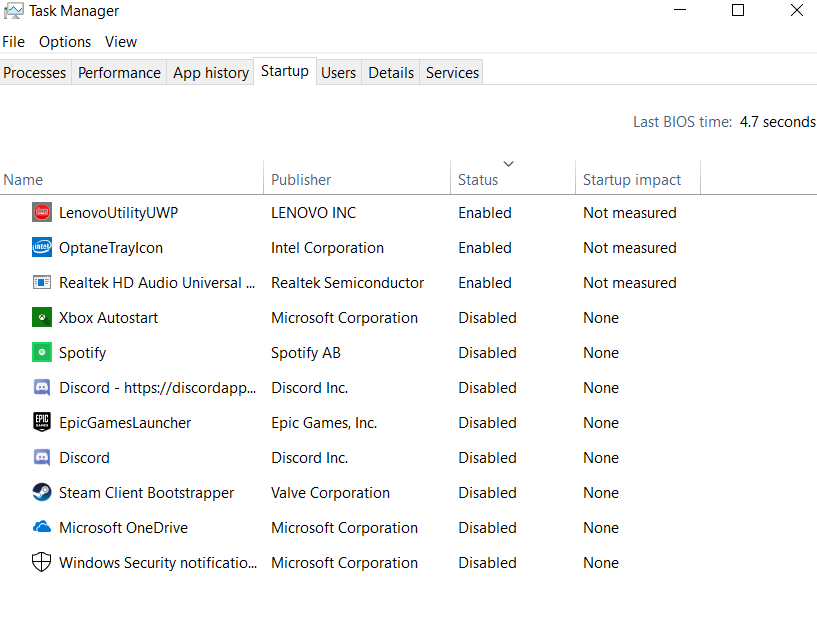Click the Steam Client Bootstrapper icon
The image size is (817, 642).
pos(42,492)
